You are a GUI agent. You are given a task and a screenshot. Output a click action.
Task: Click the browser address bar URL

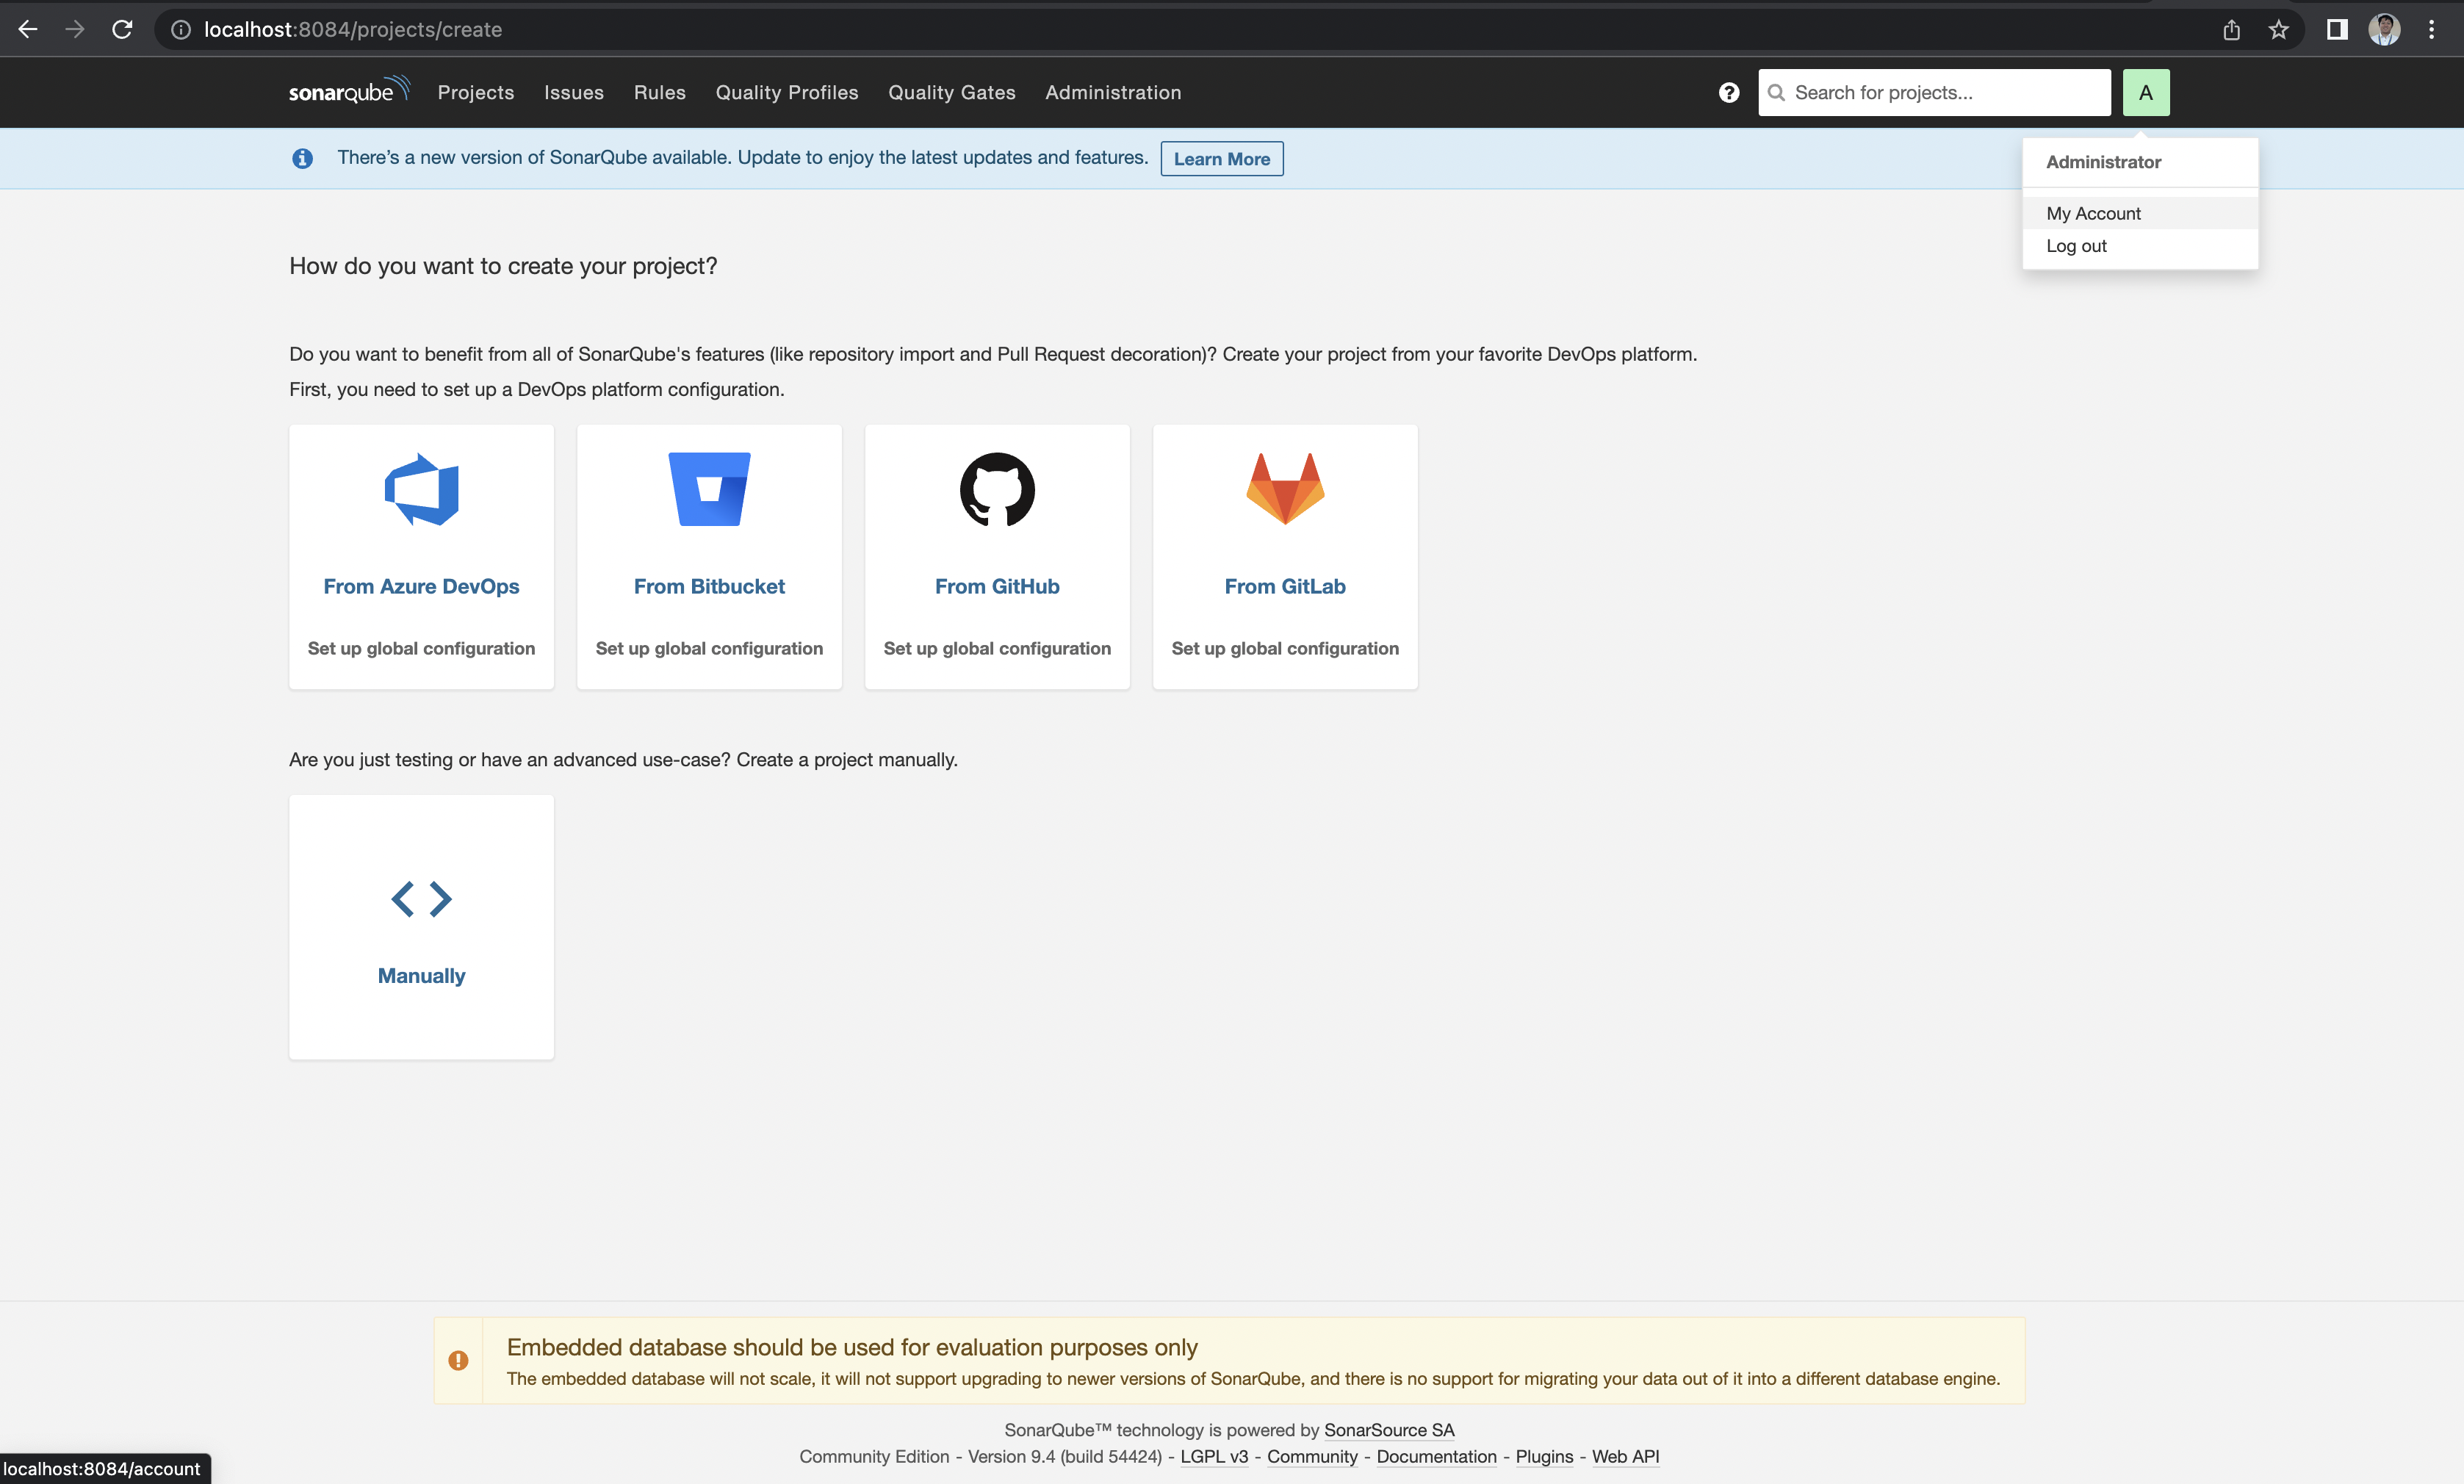click(353, 29)
